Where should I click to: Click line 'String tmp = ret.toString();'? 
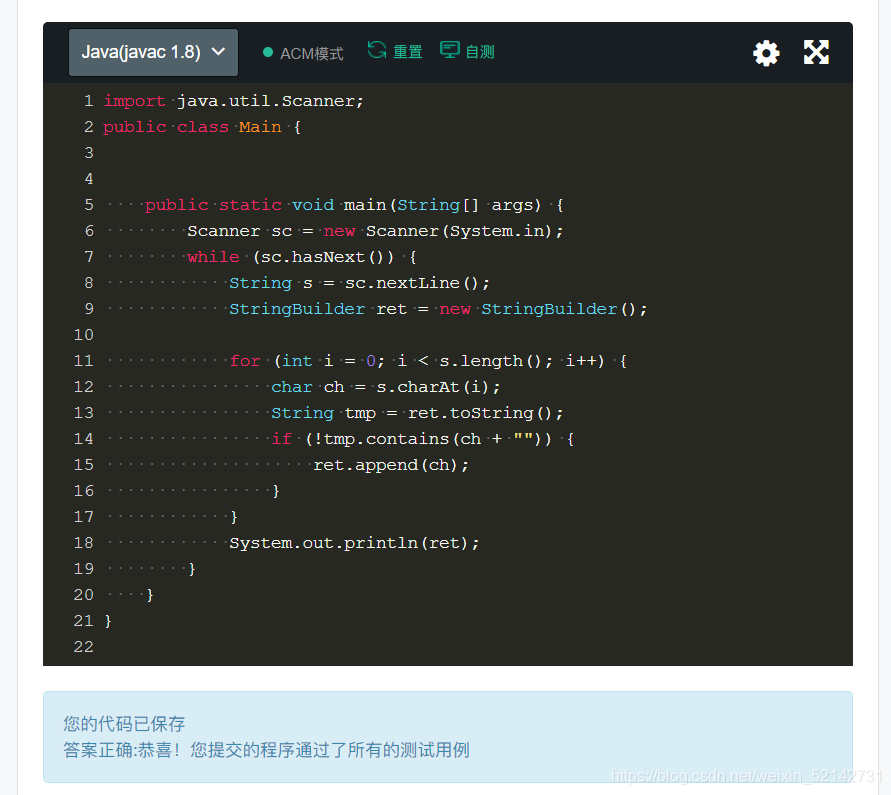(417, 413)
